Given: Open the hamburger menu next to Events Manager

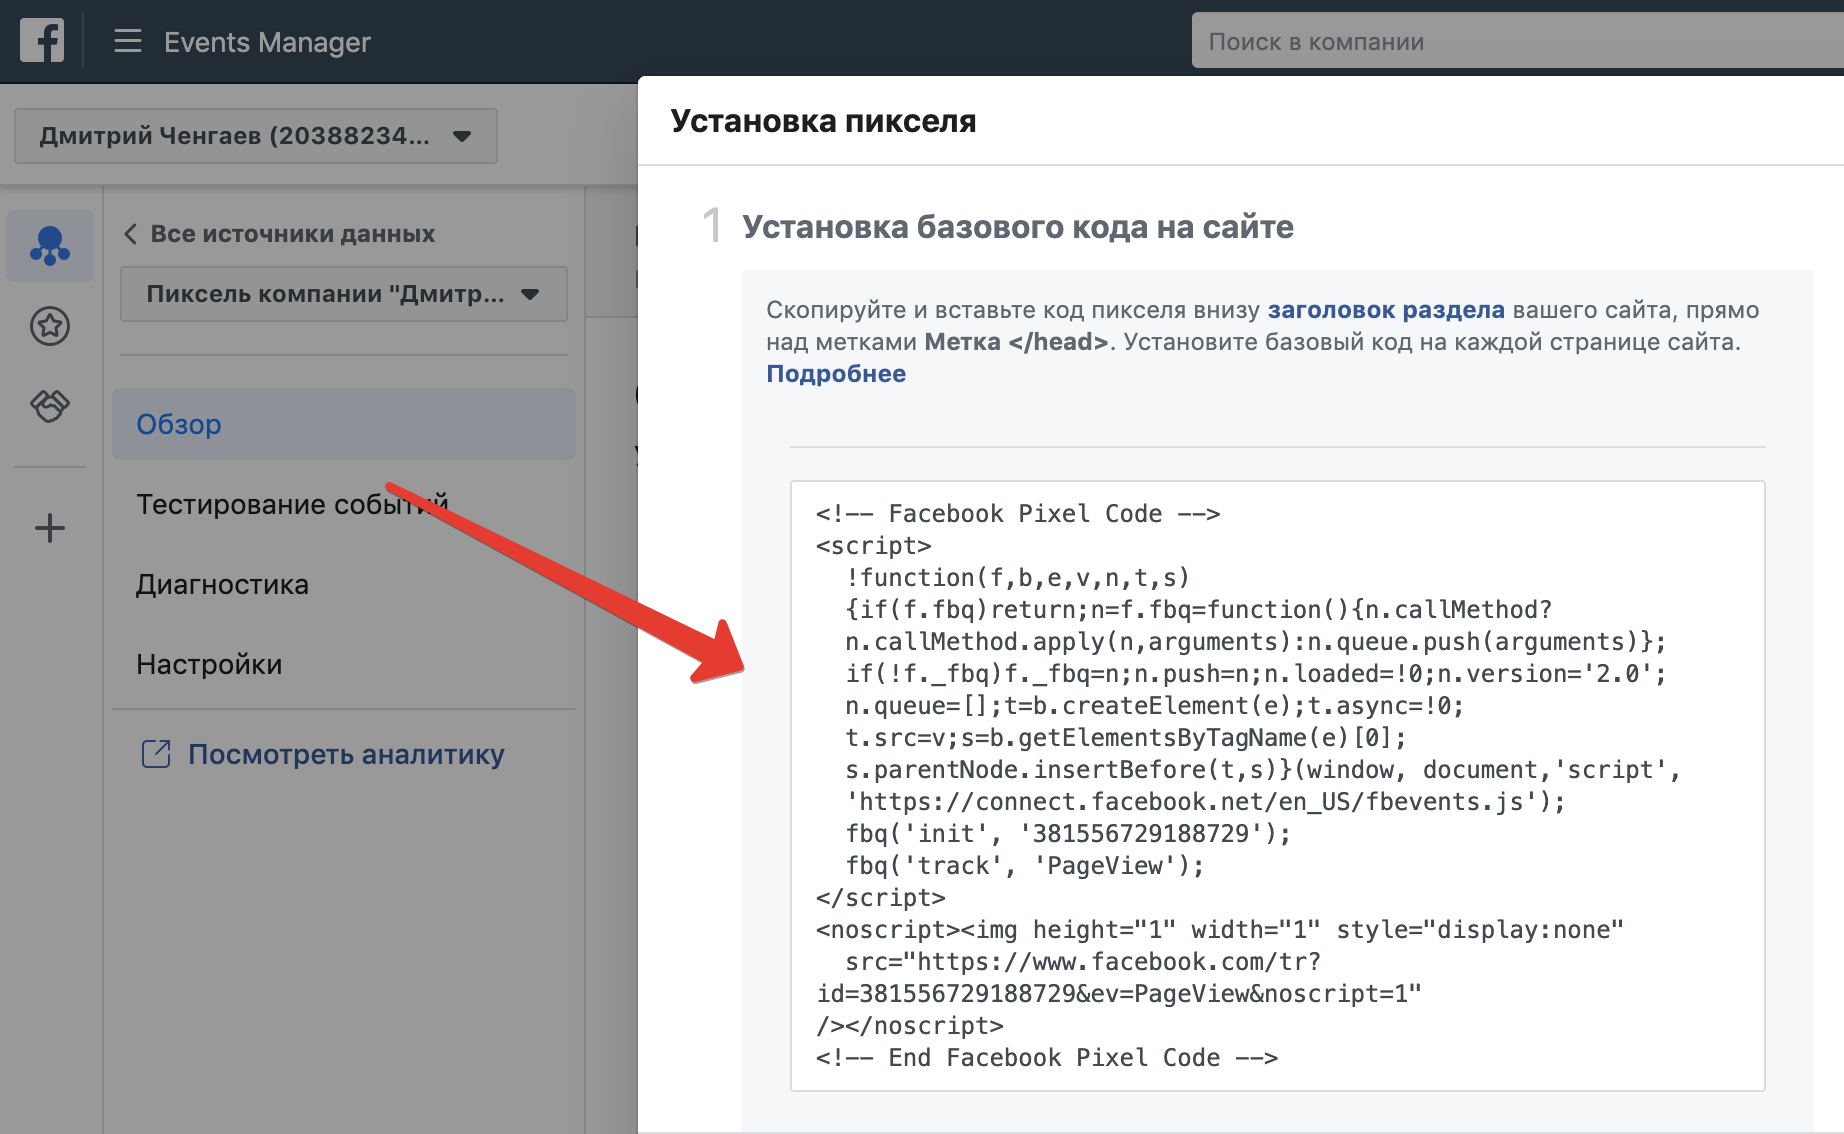Looking at the screenshot, I should pyautogui.click(x=127, y=41).
